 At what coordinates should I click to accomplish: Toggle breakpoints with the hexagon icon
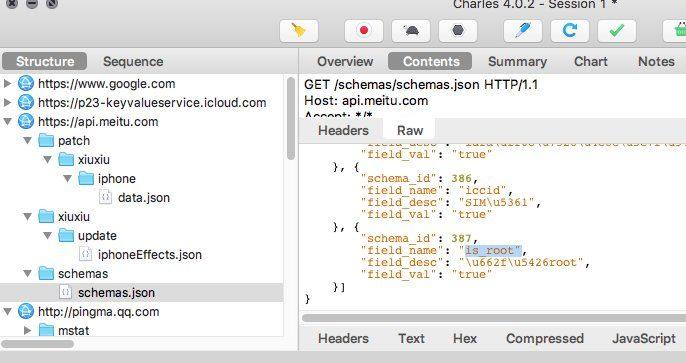[458, 31]
